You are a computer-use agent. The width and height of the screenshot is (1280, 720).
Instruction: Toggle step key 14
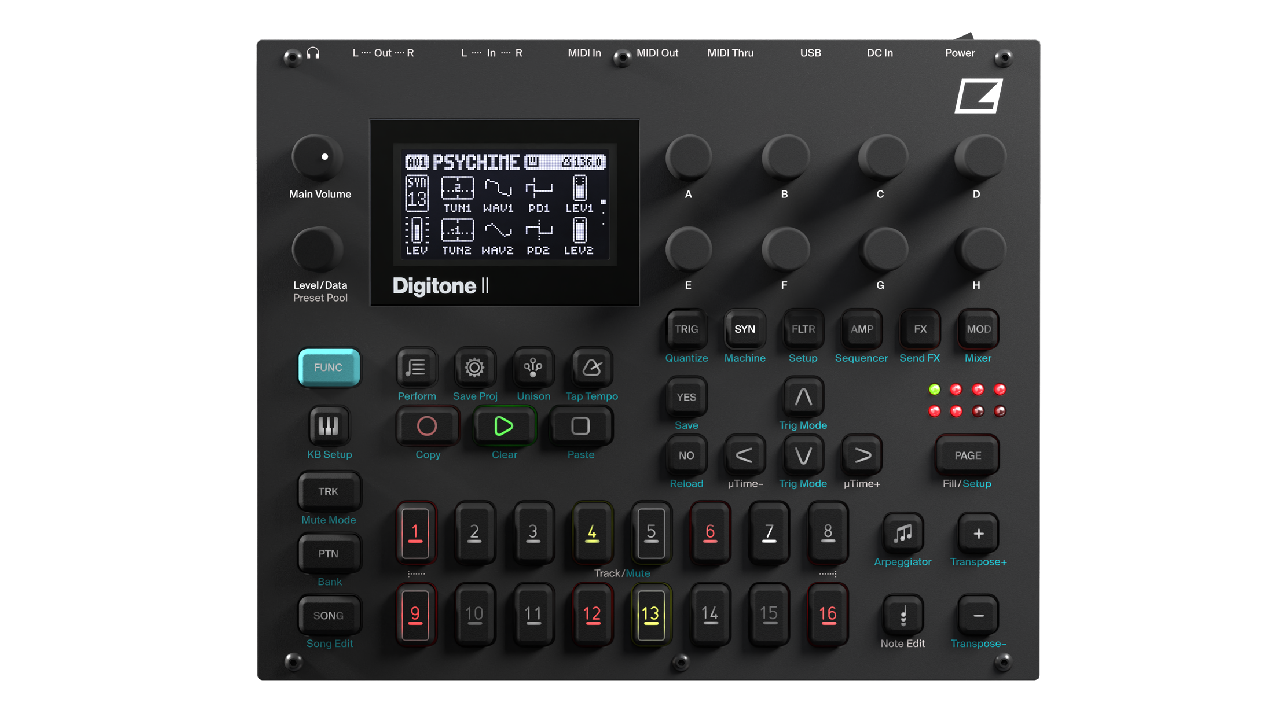click(710, 614)
